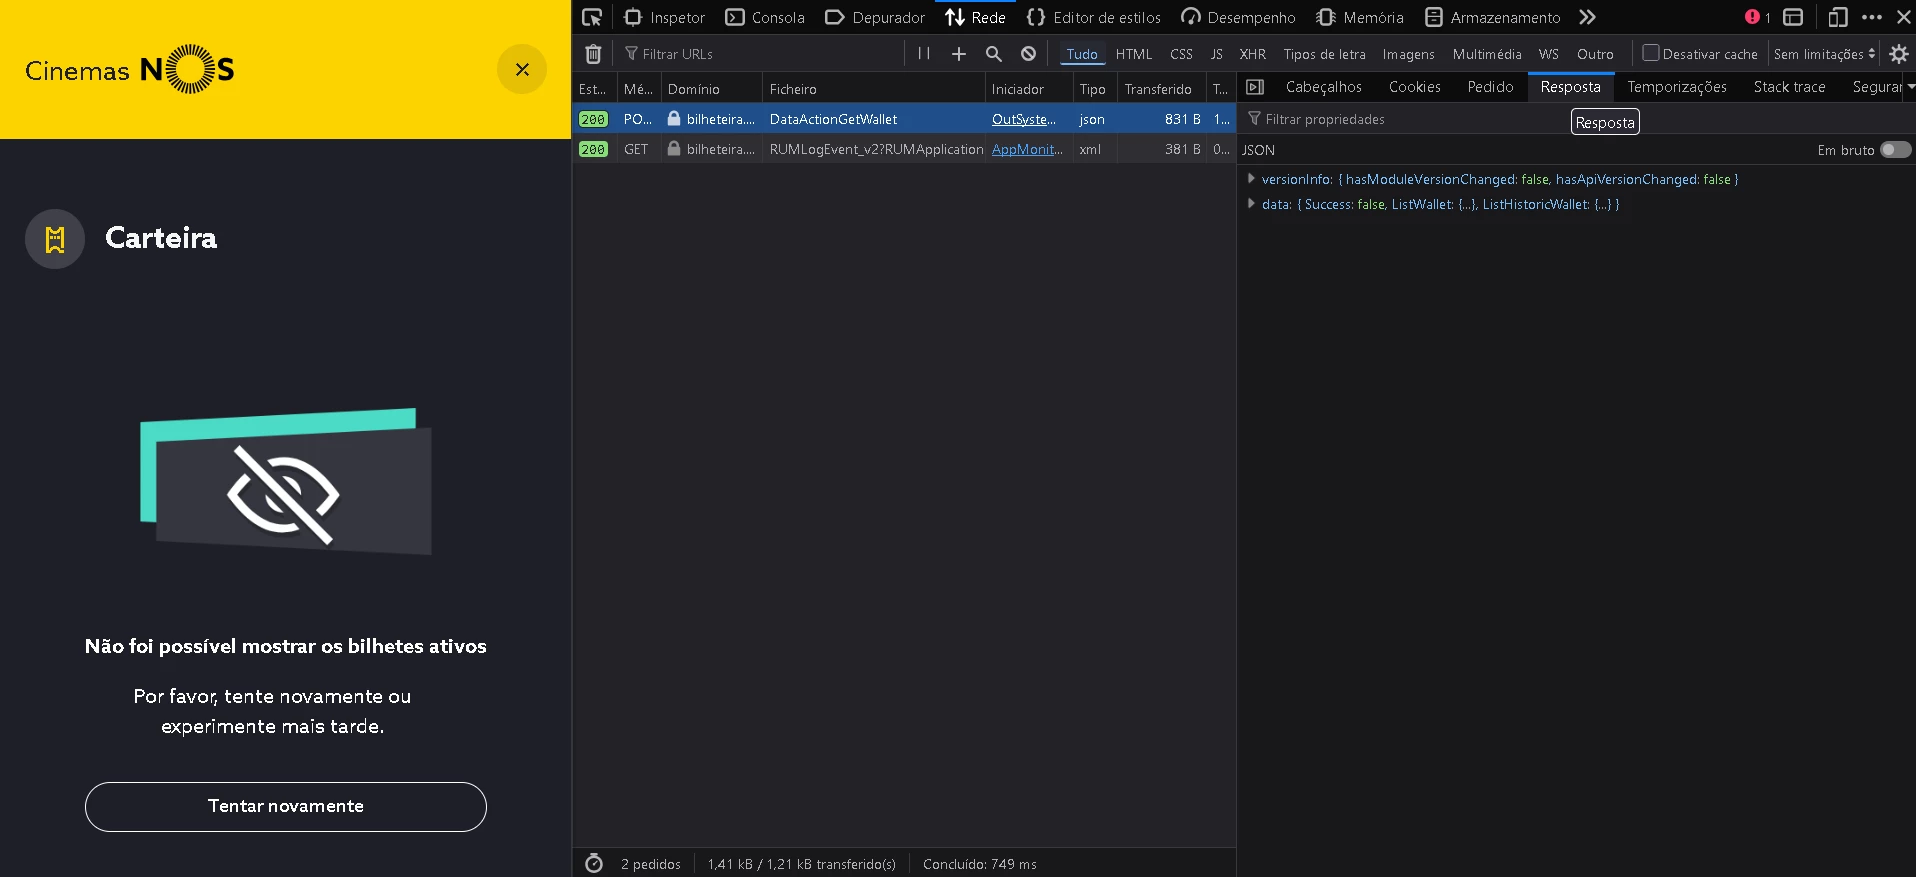
Task: Expand the data JSON node
Action: pyautogui.click(x=1251, y=204)
